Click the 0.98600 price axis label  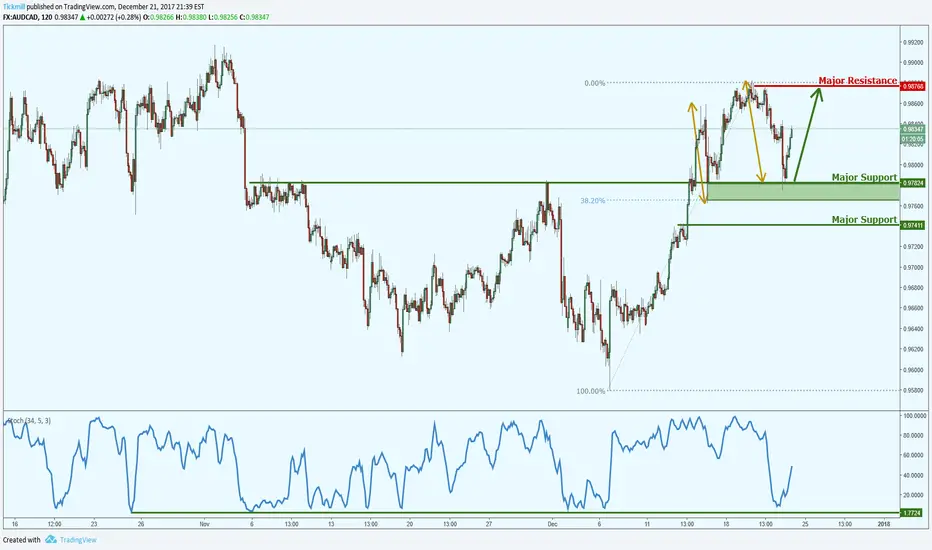(x=913, y=103)
